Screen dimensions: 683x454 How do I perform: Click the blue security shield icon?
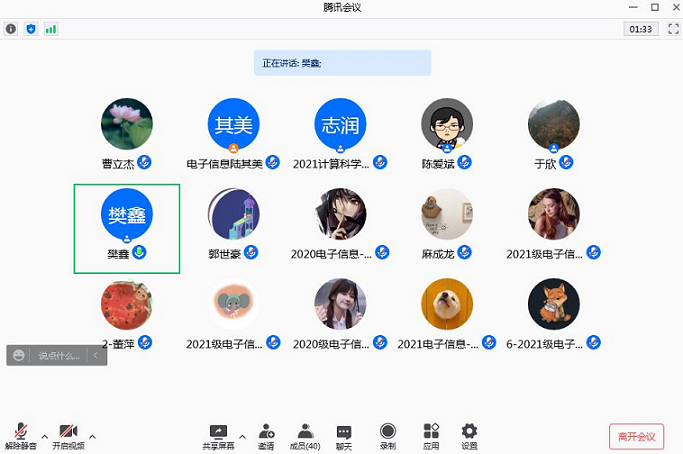30,29
